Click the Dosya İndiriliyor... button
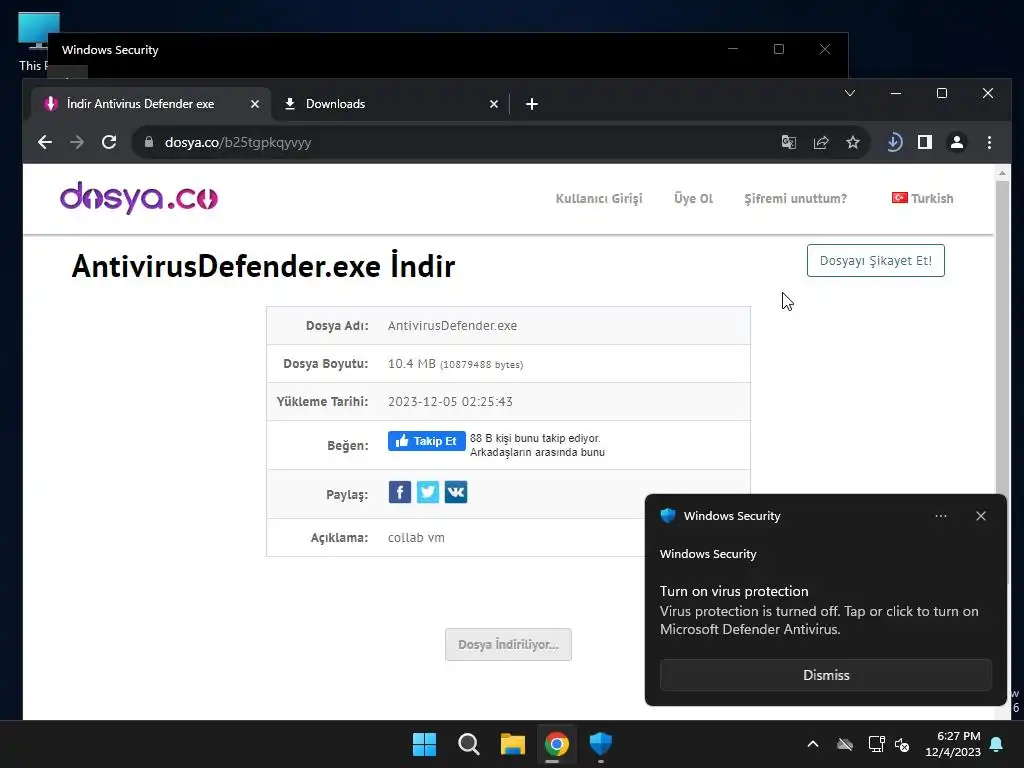The image size is (1024, 768). (x=508, y=645)
